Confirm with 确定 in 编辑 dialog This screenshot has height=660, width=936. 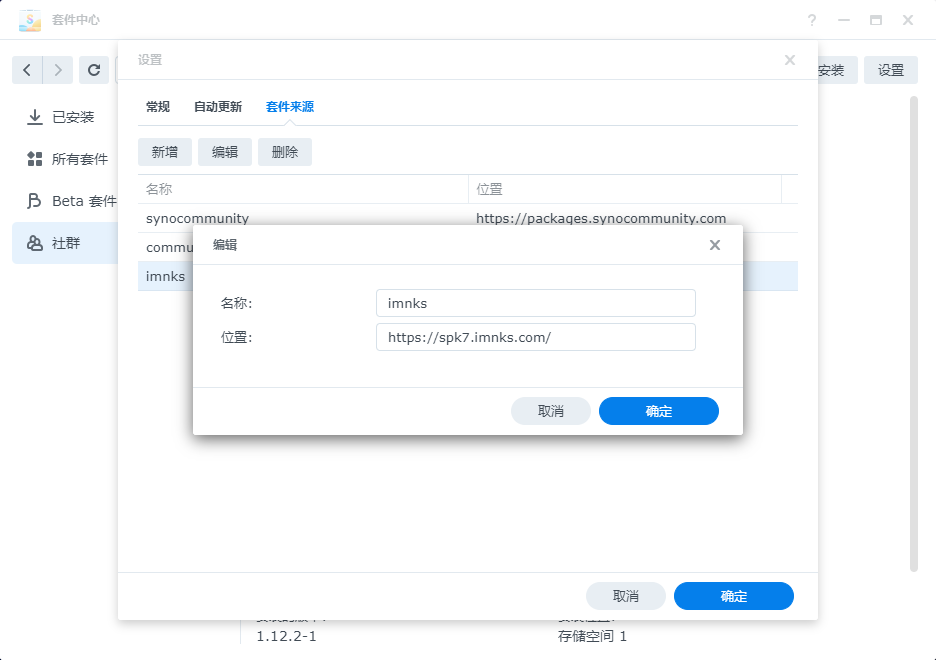click(658, 411)
